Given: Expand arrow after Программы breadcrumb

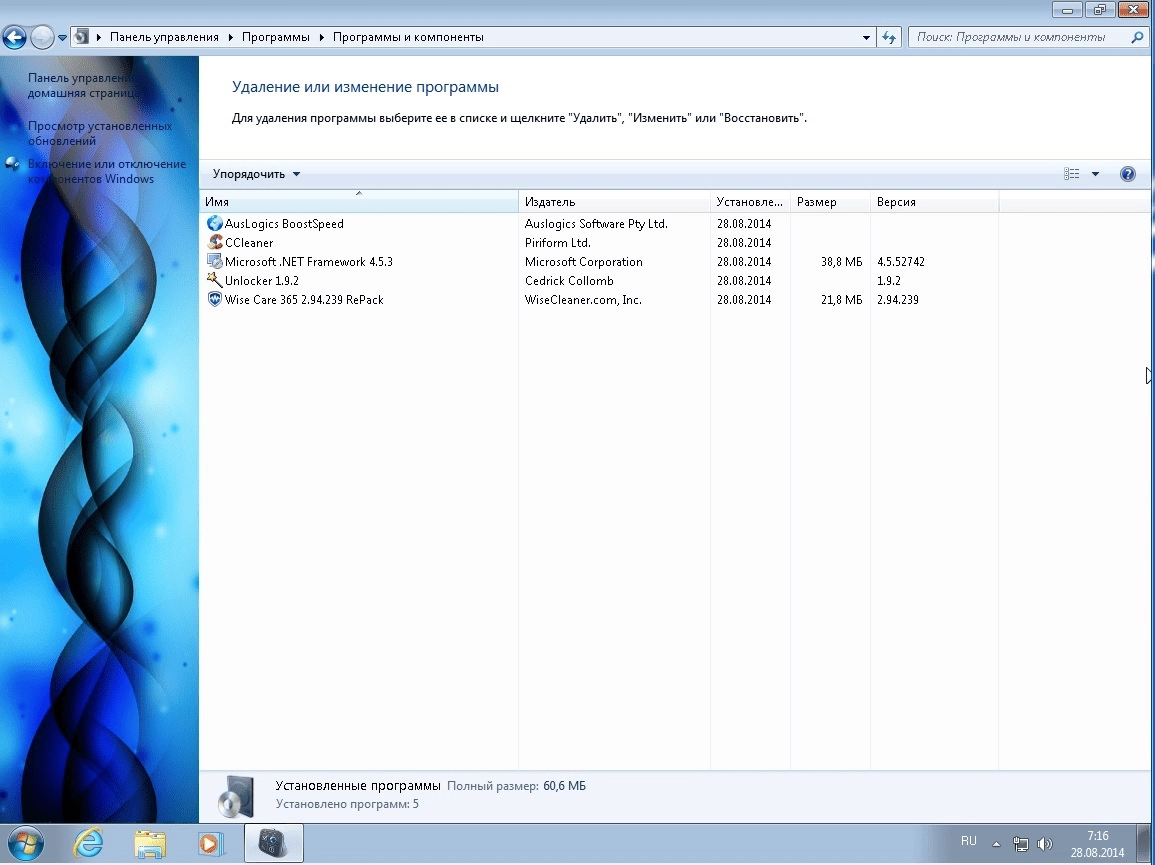Looking at the screenshot, I should (321, 37).
